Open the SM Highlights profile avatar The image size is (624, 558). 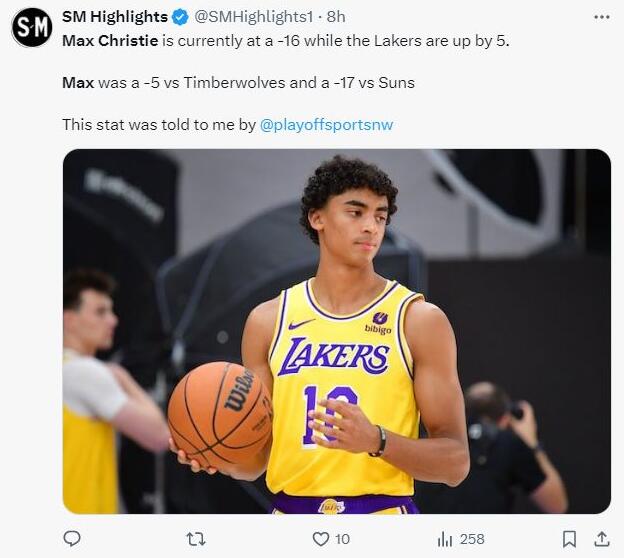32,27
